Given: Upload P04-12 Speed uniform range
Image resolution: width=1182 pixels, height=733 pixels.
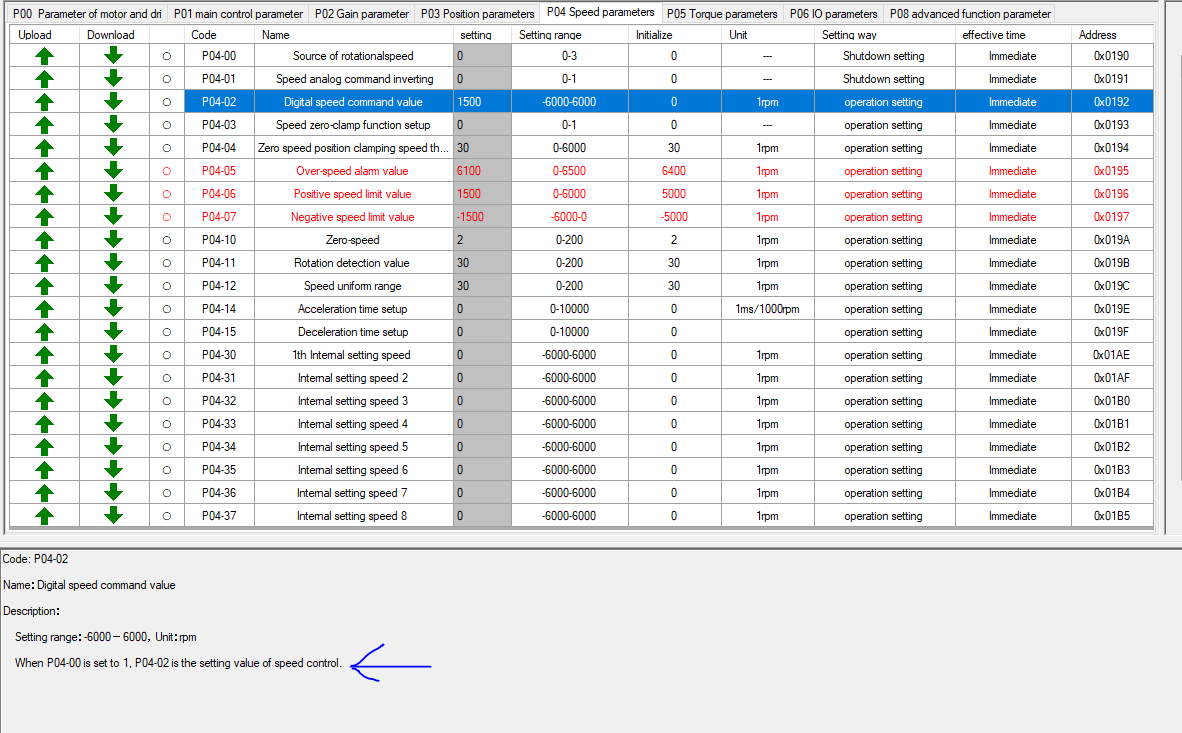Looking at the screenshot, I should [x=44, y=286].
